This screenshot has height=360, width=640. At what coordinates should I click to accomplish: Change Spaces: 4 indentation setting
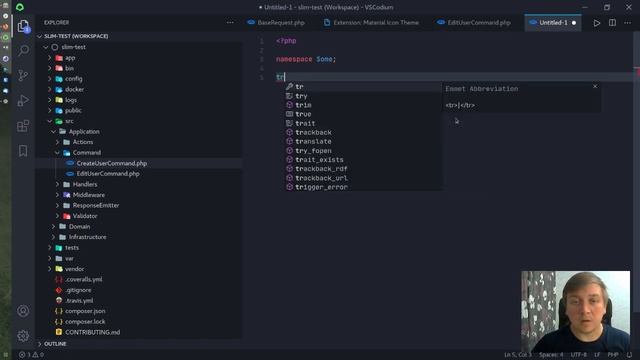tap(551, 355)
